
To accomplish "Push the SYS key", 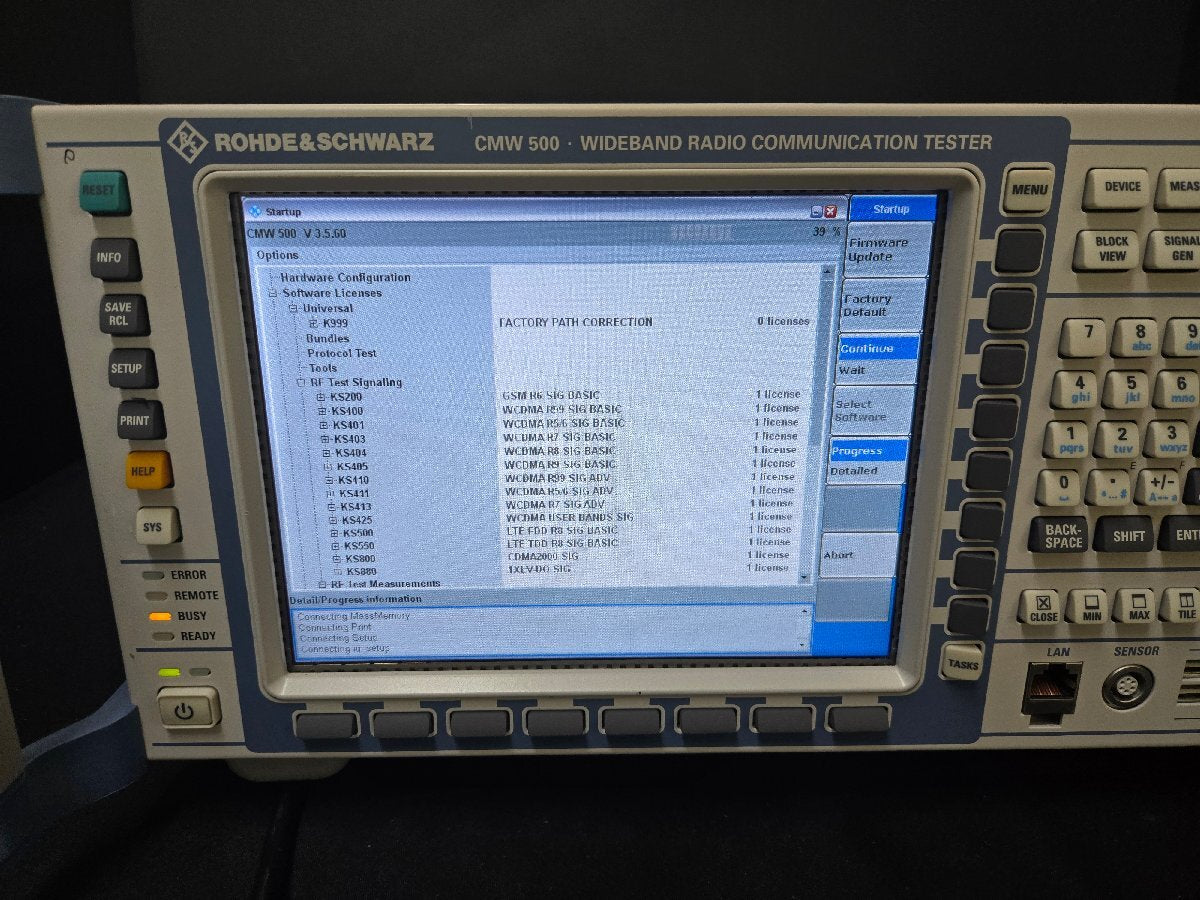I will [x=156, y=525].
